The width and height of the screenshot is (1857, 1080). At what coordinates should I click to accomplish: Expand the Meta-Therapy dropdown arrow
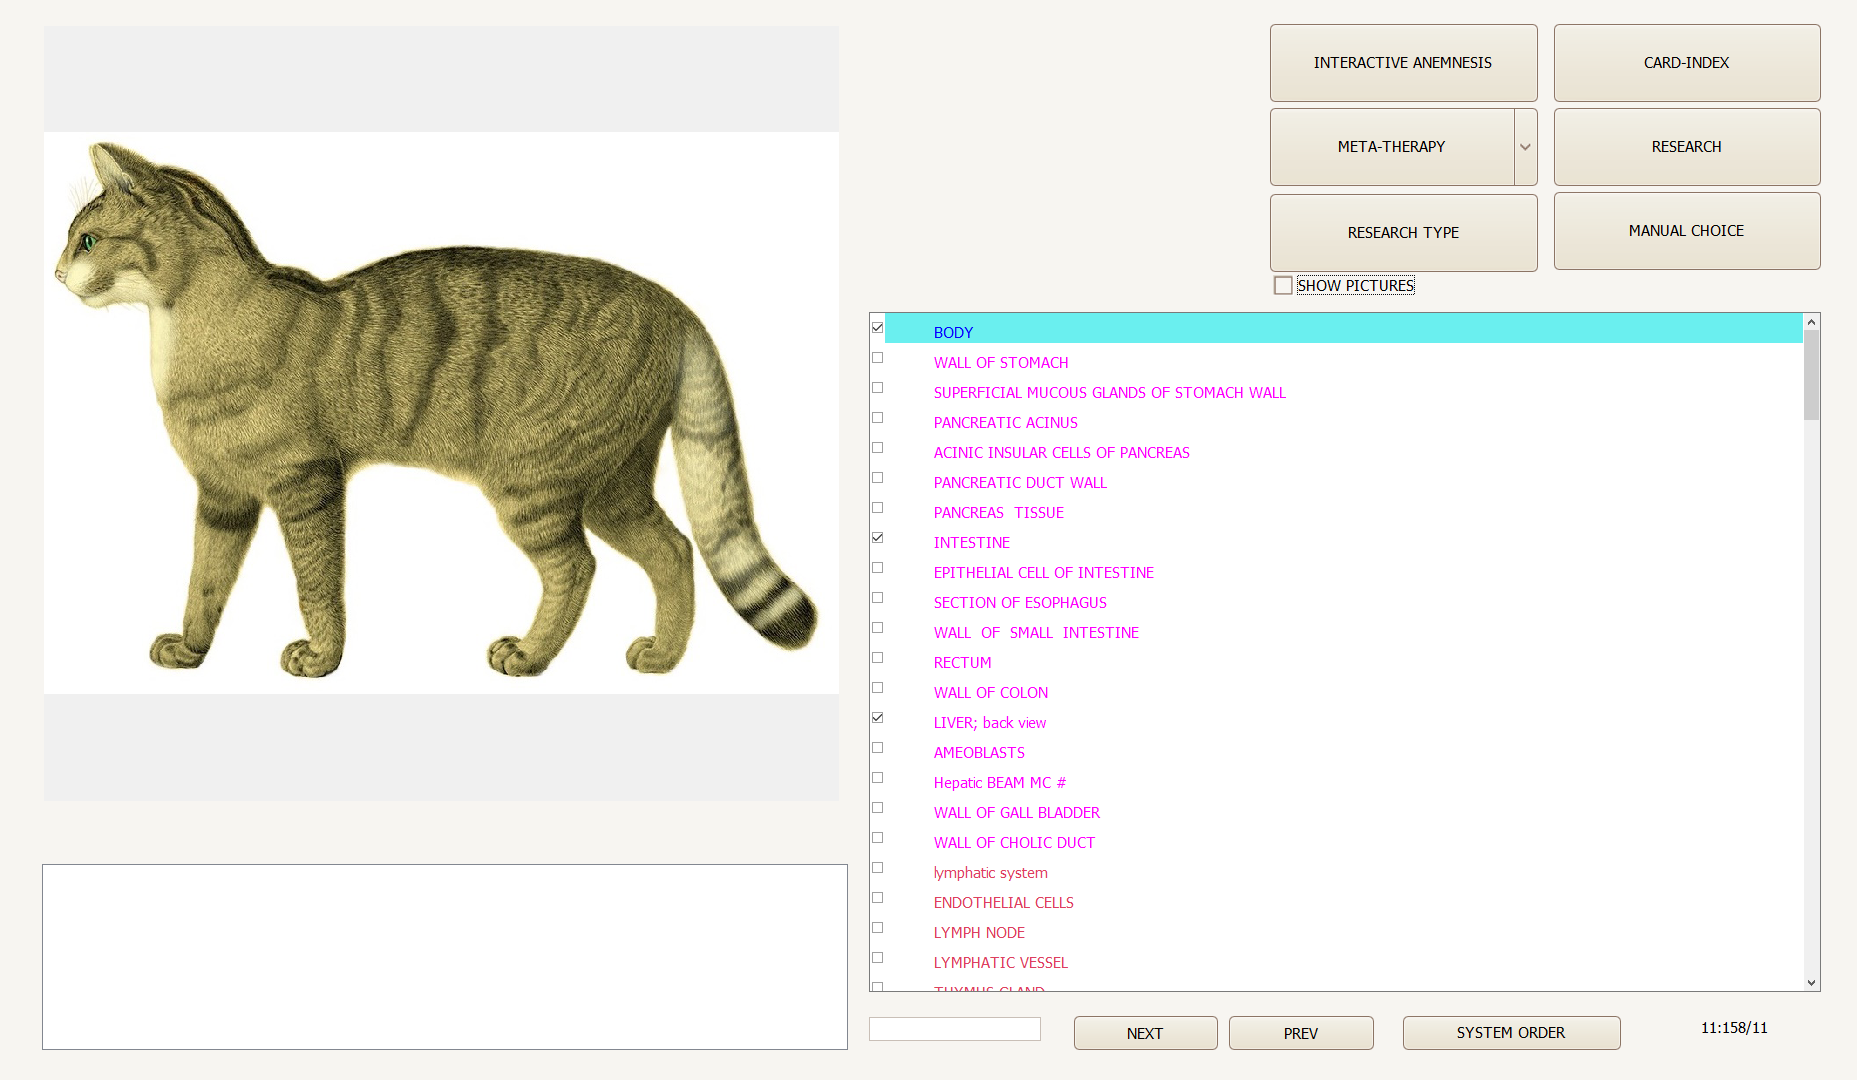(x=1525, y=147)
